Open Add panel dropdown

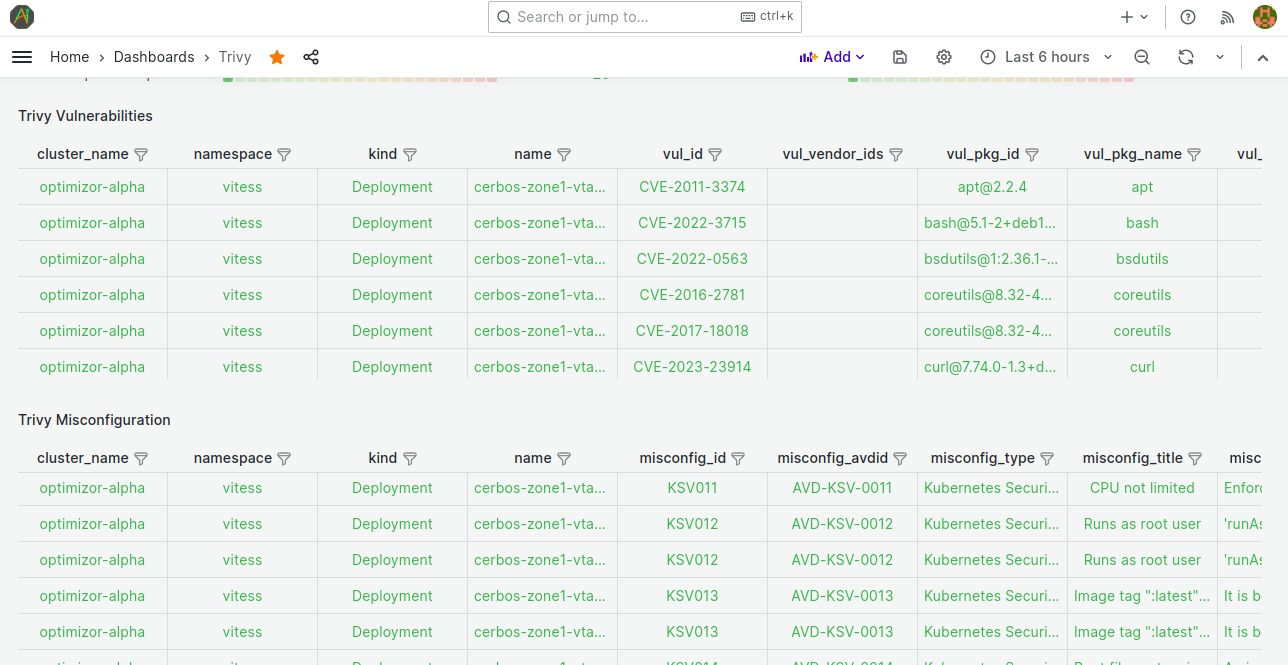pyautogui.click(x=832, y=57)
